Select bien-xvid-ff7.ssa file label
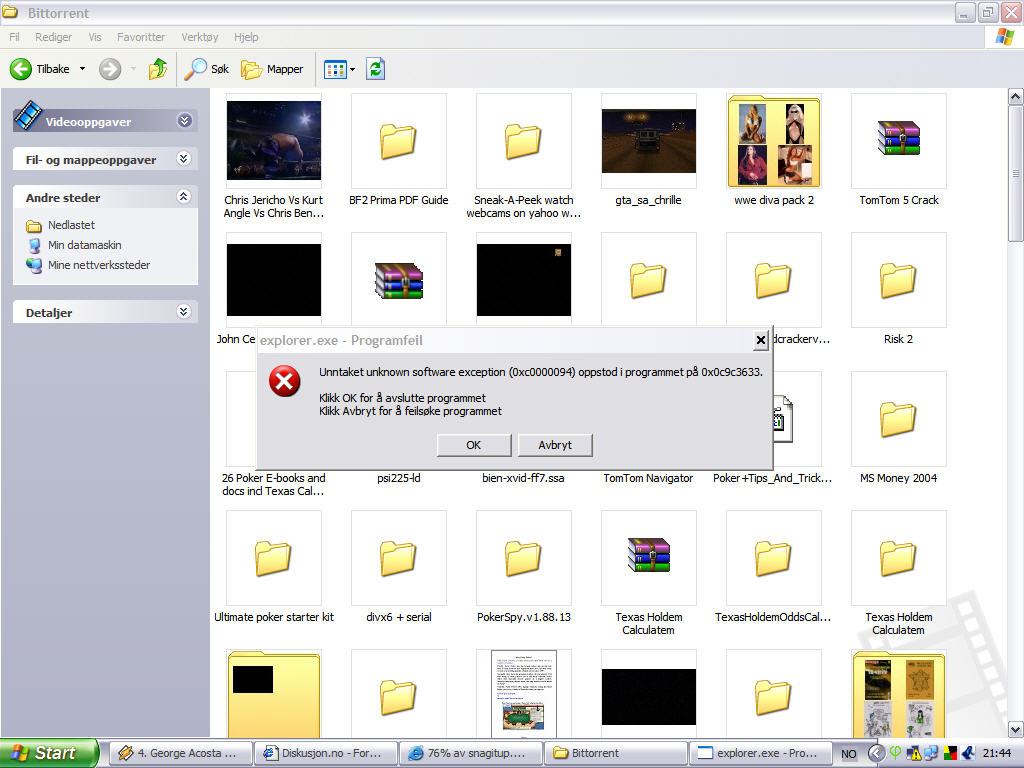Viewport: 1024px width, 768px height. (x=523, y=478)
